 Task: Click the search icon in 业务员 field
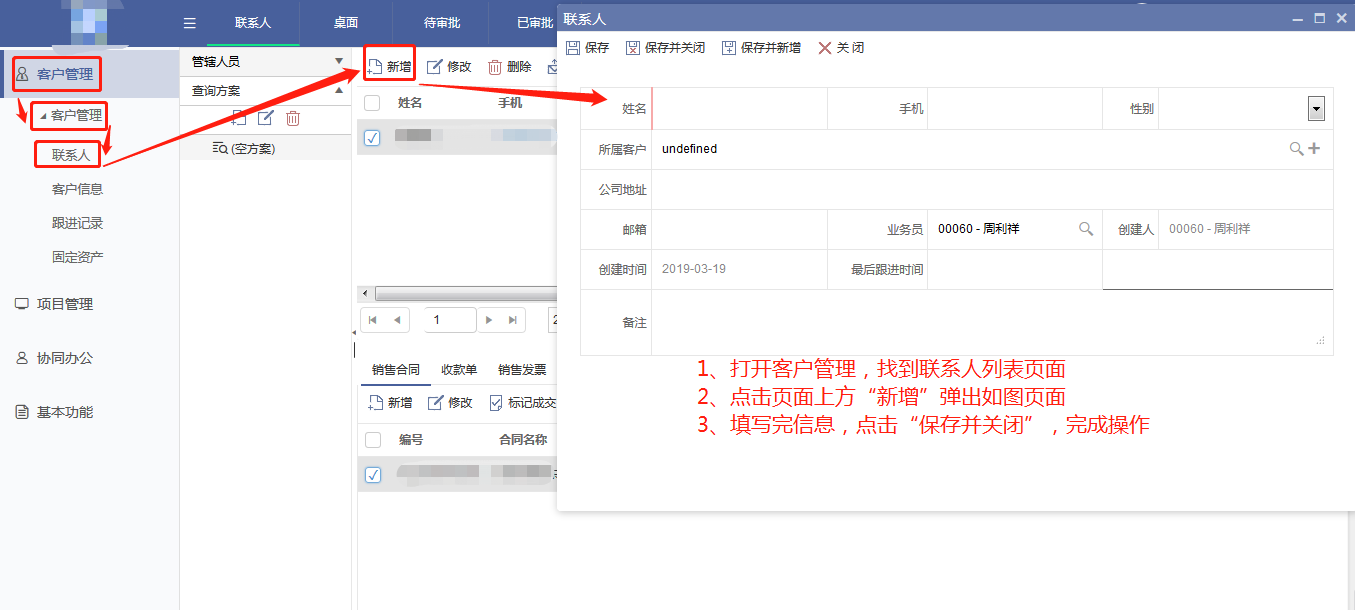(x=1086, y=229)
